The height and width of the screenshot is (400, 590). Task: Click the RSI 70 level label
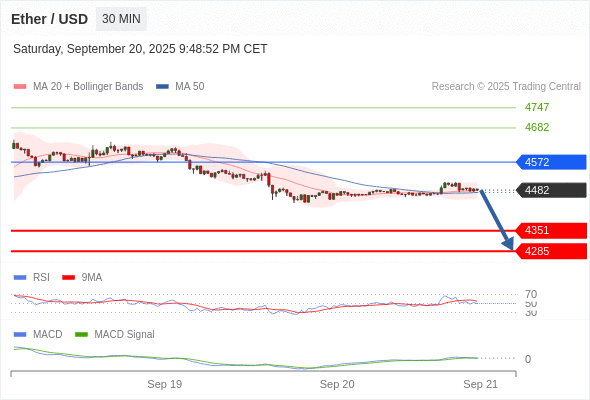pyautogui.click(x=531, y=294)
